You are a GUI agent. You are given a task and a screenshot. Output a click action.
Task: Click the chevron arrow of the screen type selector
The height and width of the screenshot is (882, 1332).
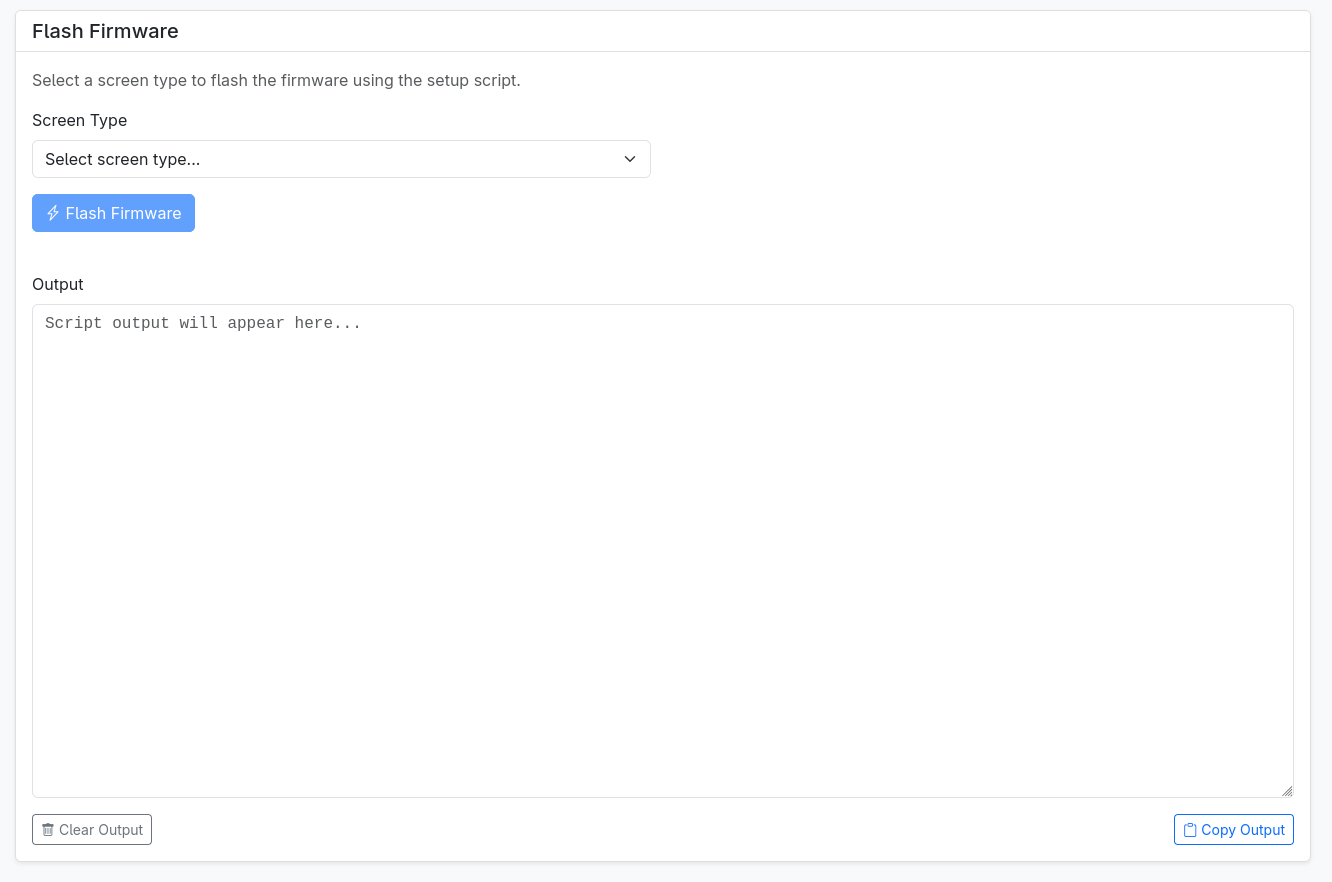tap(630, 159)
